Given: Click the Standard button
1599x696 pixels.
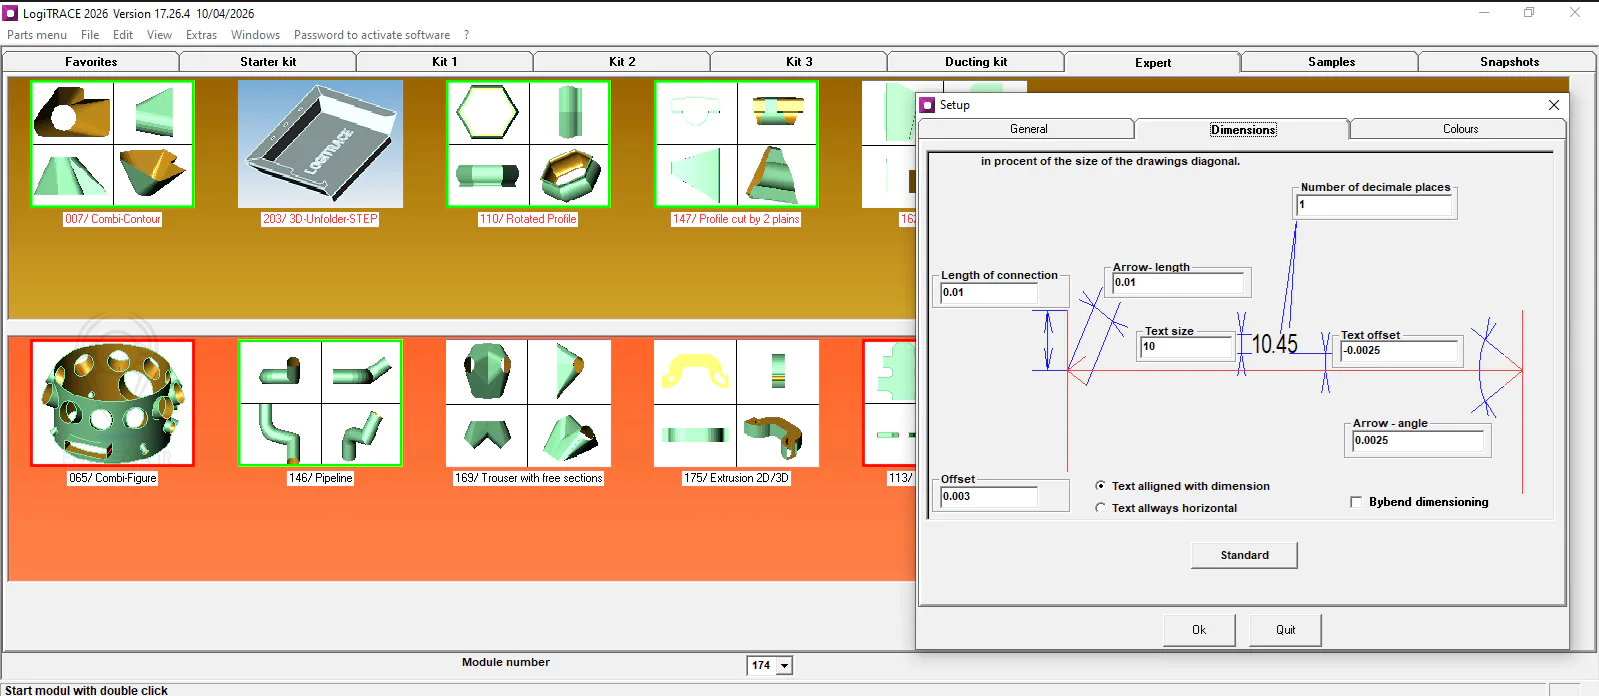Looking at the screenshot, I should pos(1244,555).
